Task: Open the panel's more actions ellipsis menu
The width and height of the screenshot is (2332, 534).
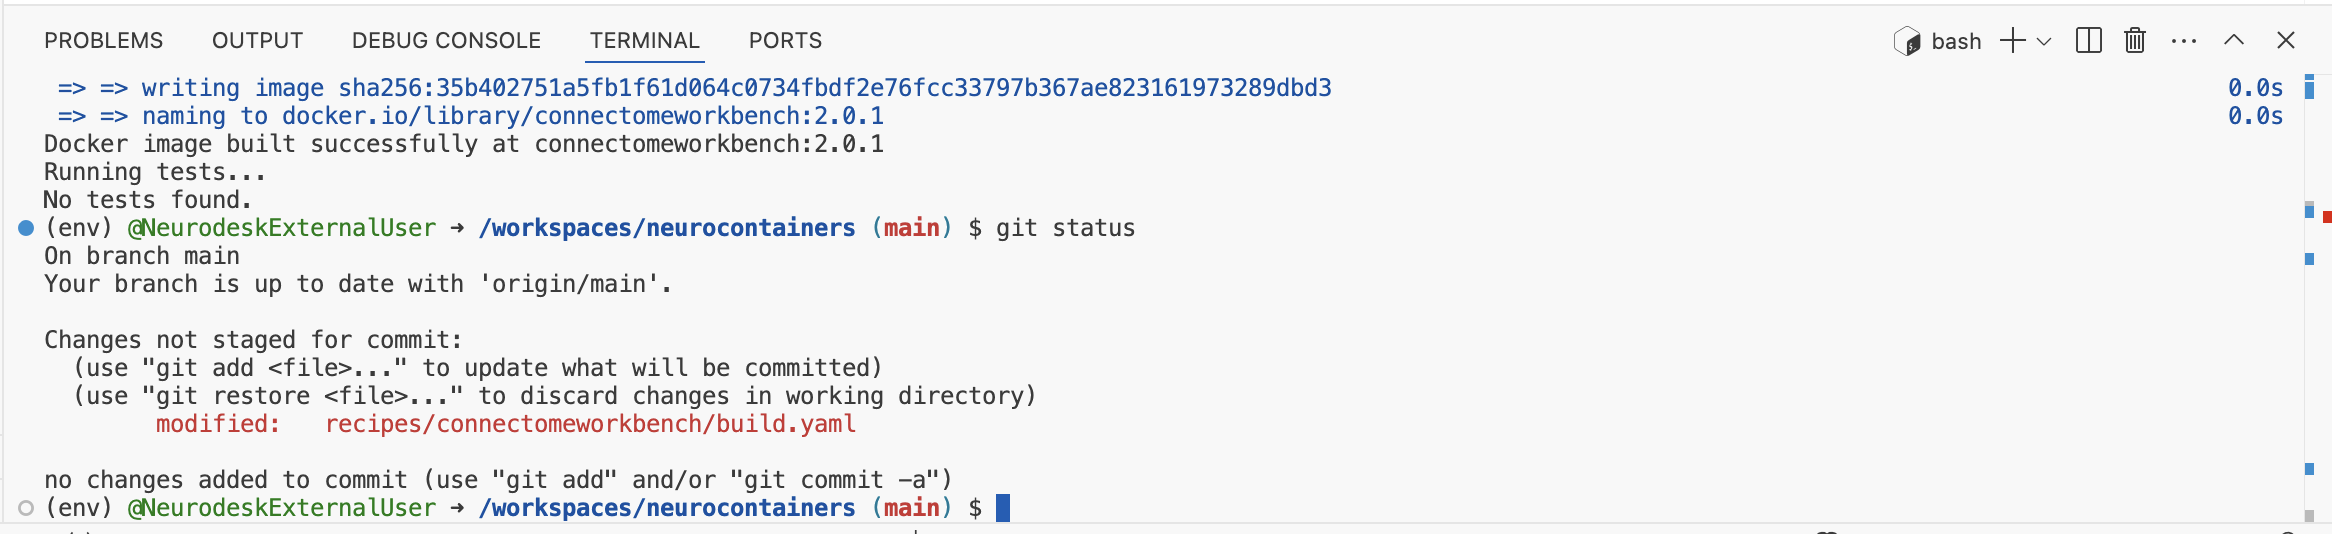Action: (x=2184, y=41)
